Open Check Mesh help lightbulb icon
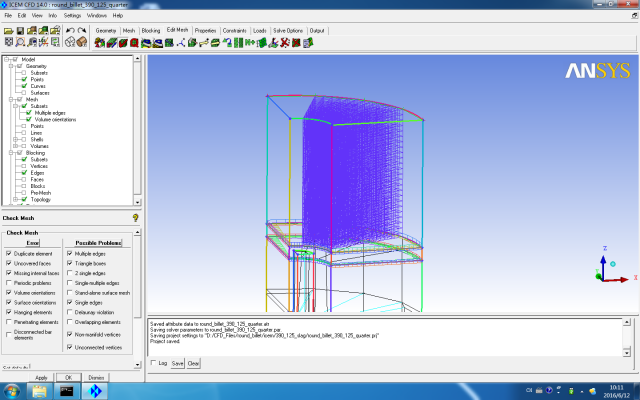Image resolution: width=640 pixels, height=400 pixels. (135, 217)
